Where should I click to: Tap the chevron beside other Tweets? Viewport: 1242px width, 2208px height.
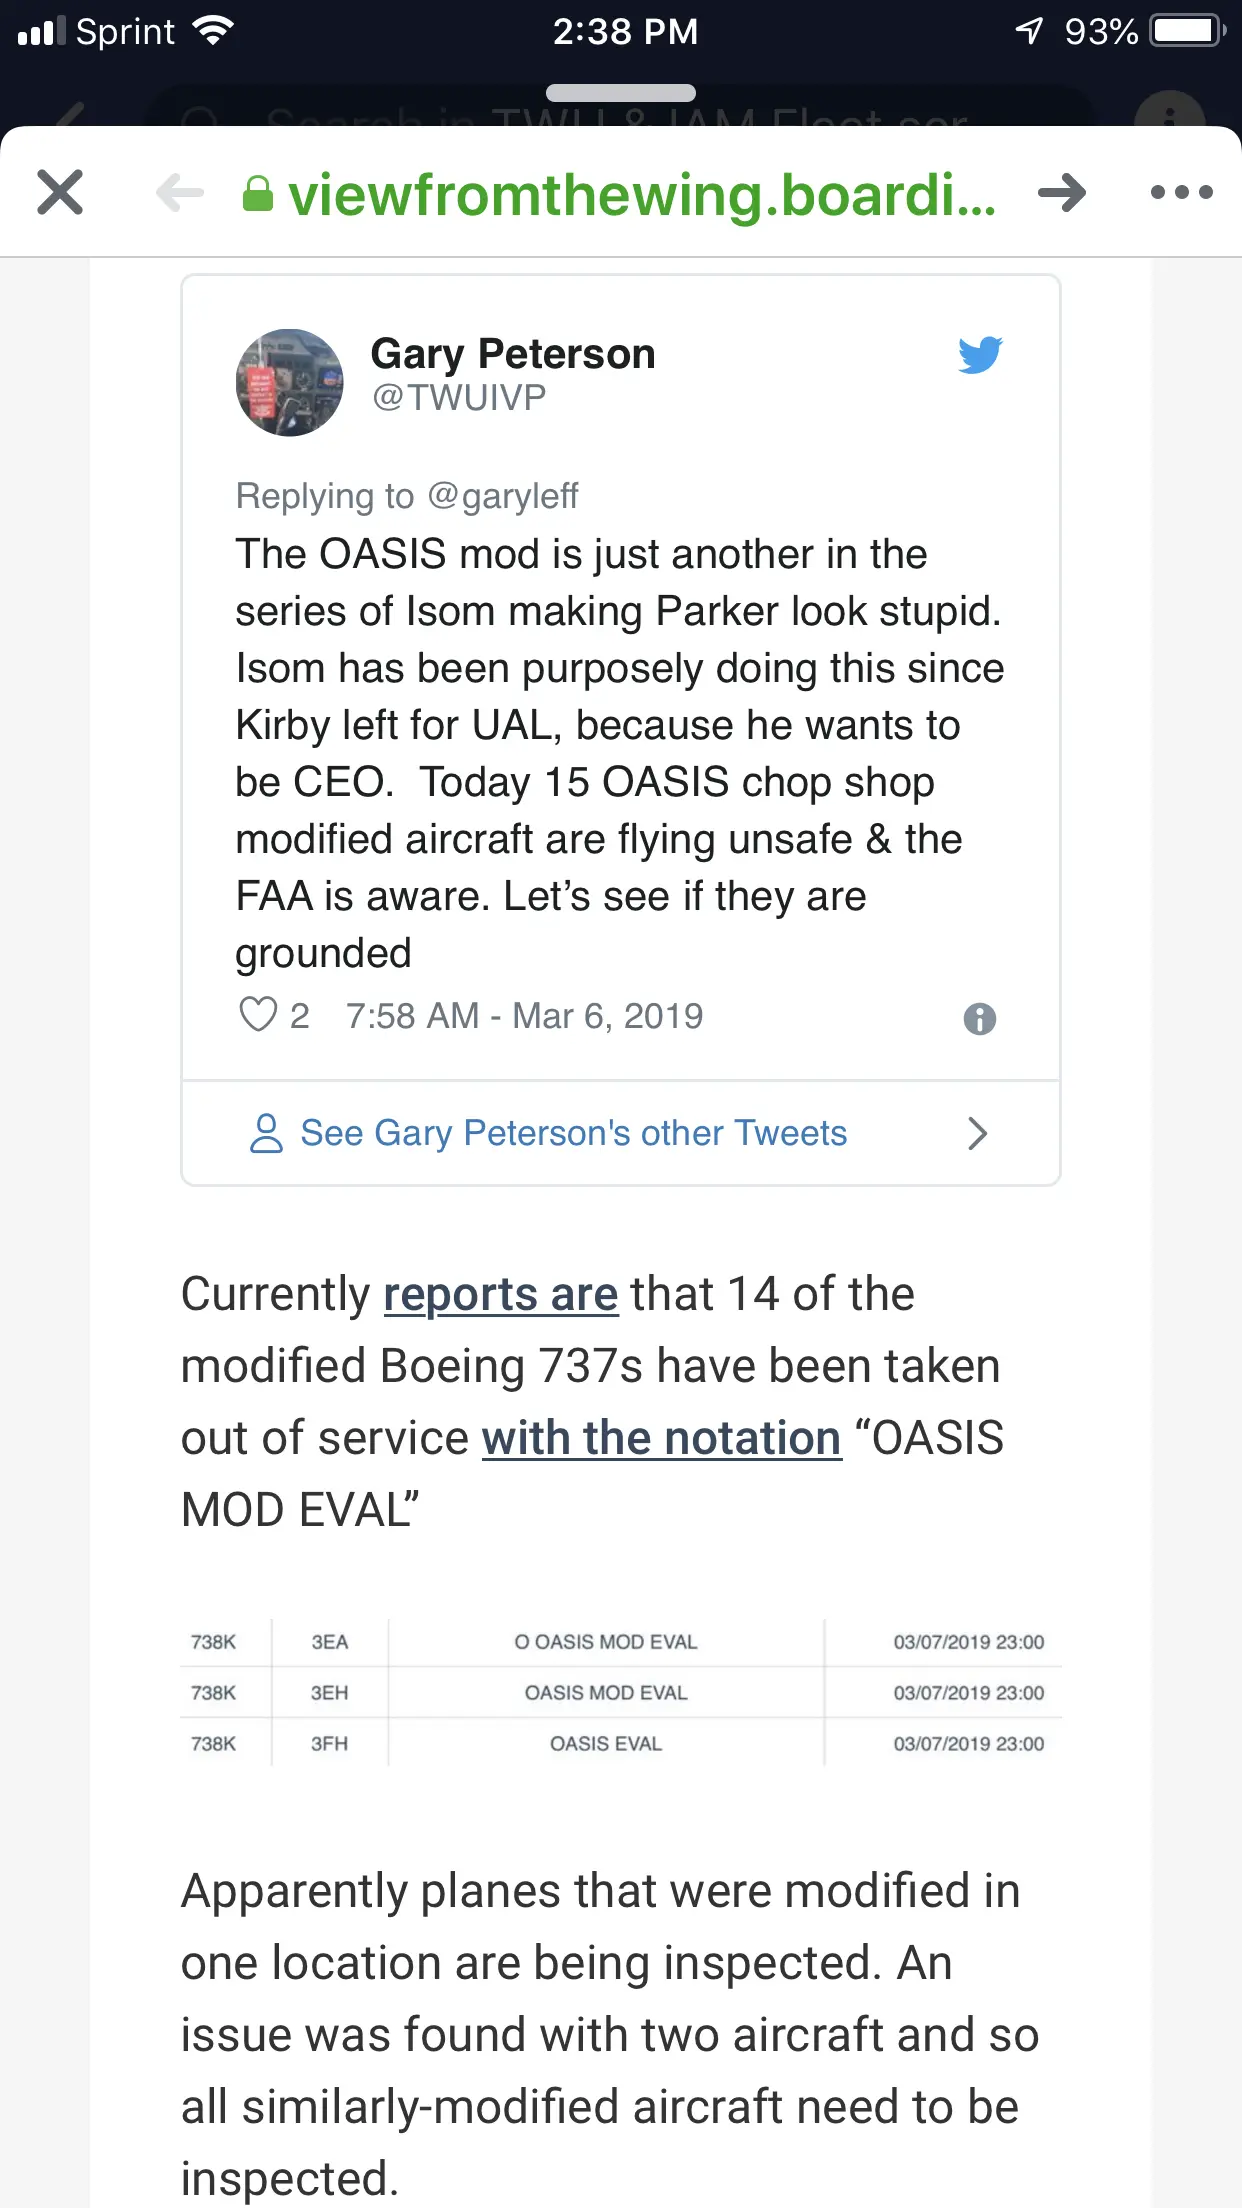[x=977, y=1133]
